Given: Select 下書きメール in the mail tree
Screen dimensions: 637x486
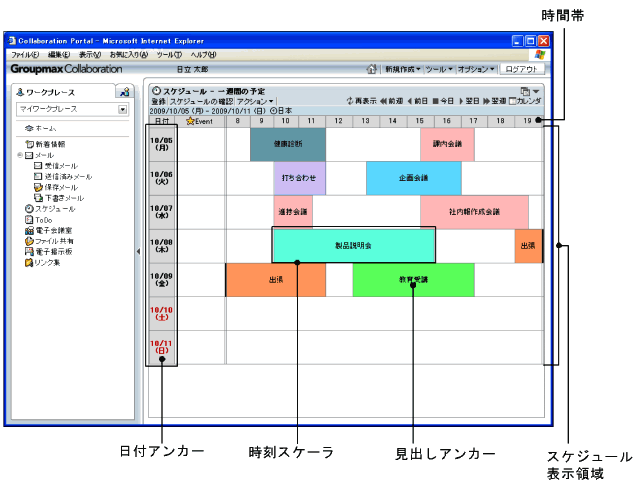Looking at the screenshot, I should coord(59,198).
